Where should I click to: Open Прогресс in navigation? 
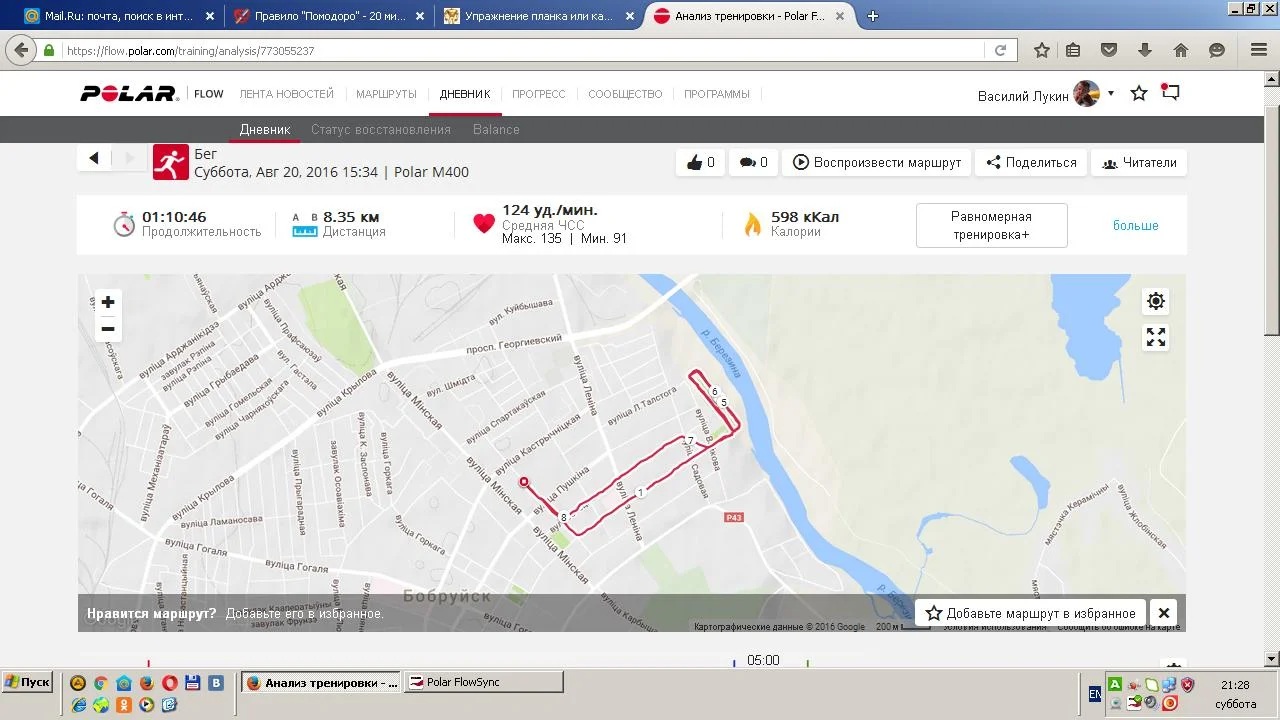click(x=539, y=94)
